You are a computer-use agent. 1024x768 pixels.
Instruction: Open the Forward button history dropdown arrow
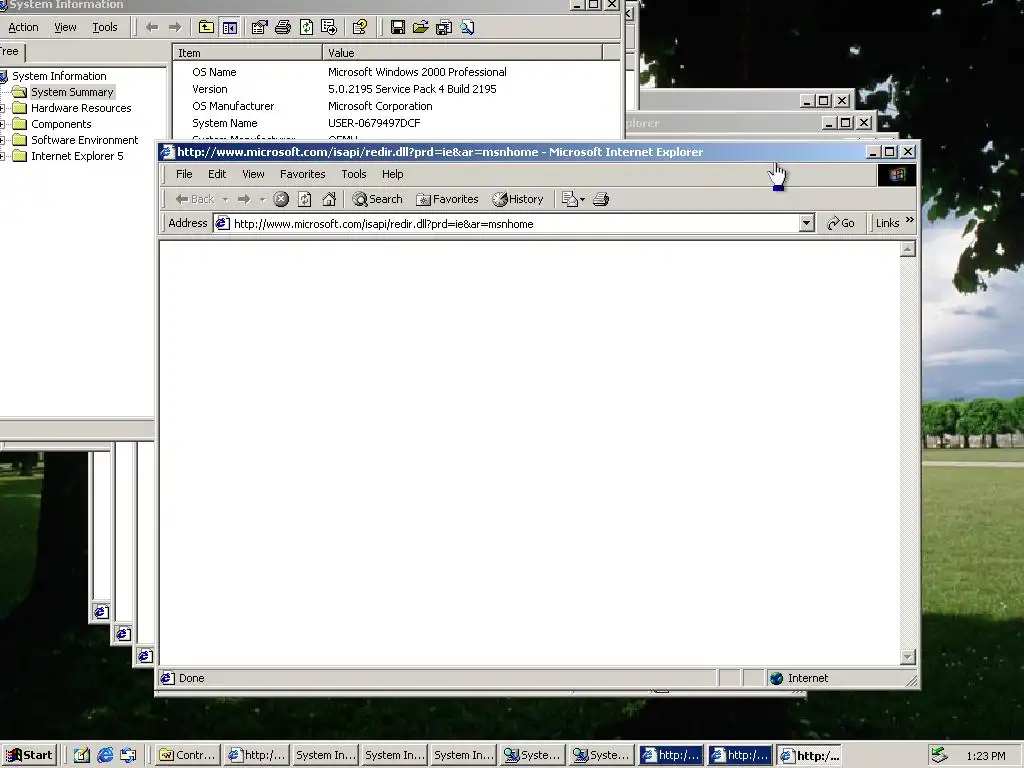tap(262, 199)
